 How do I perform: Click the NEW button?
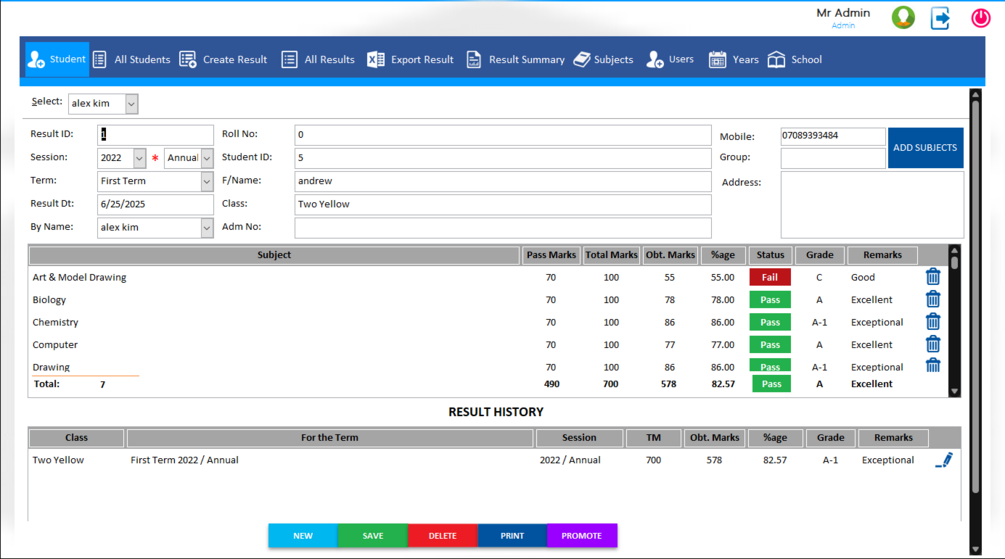click(303, 535)
